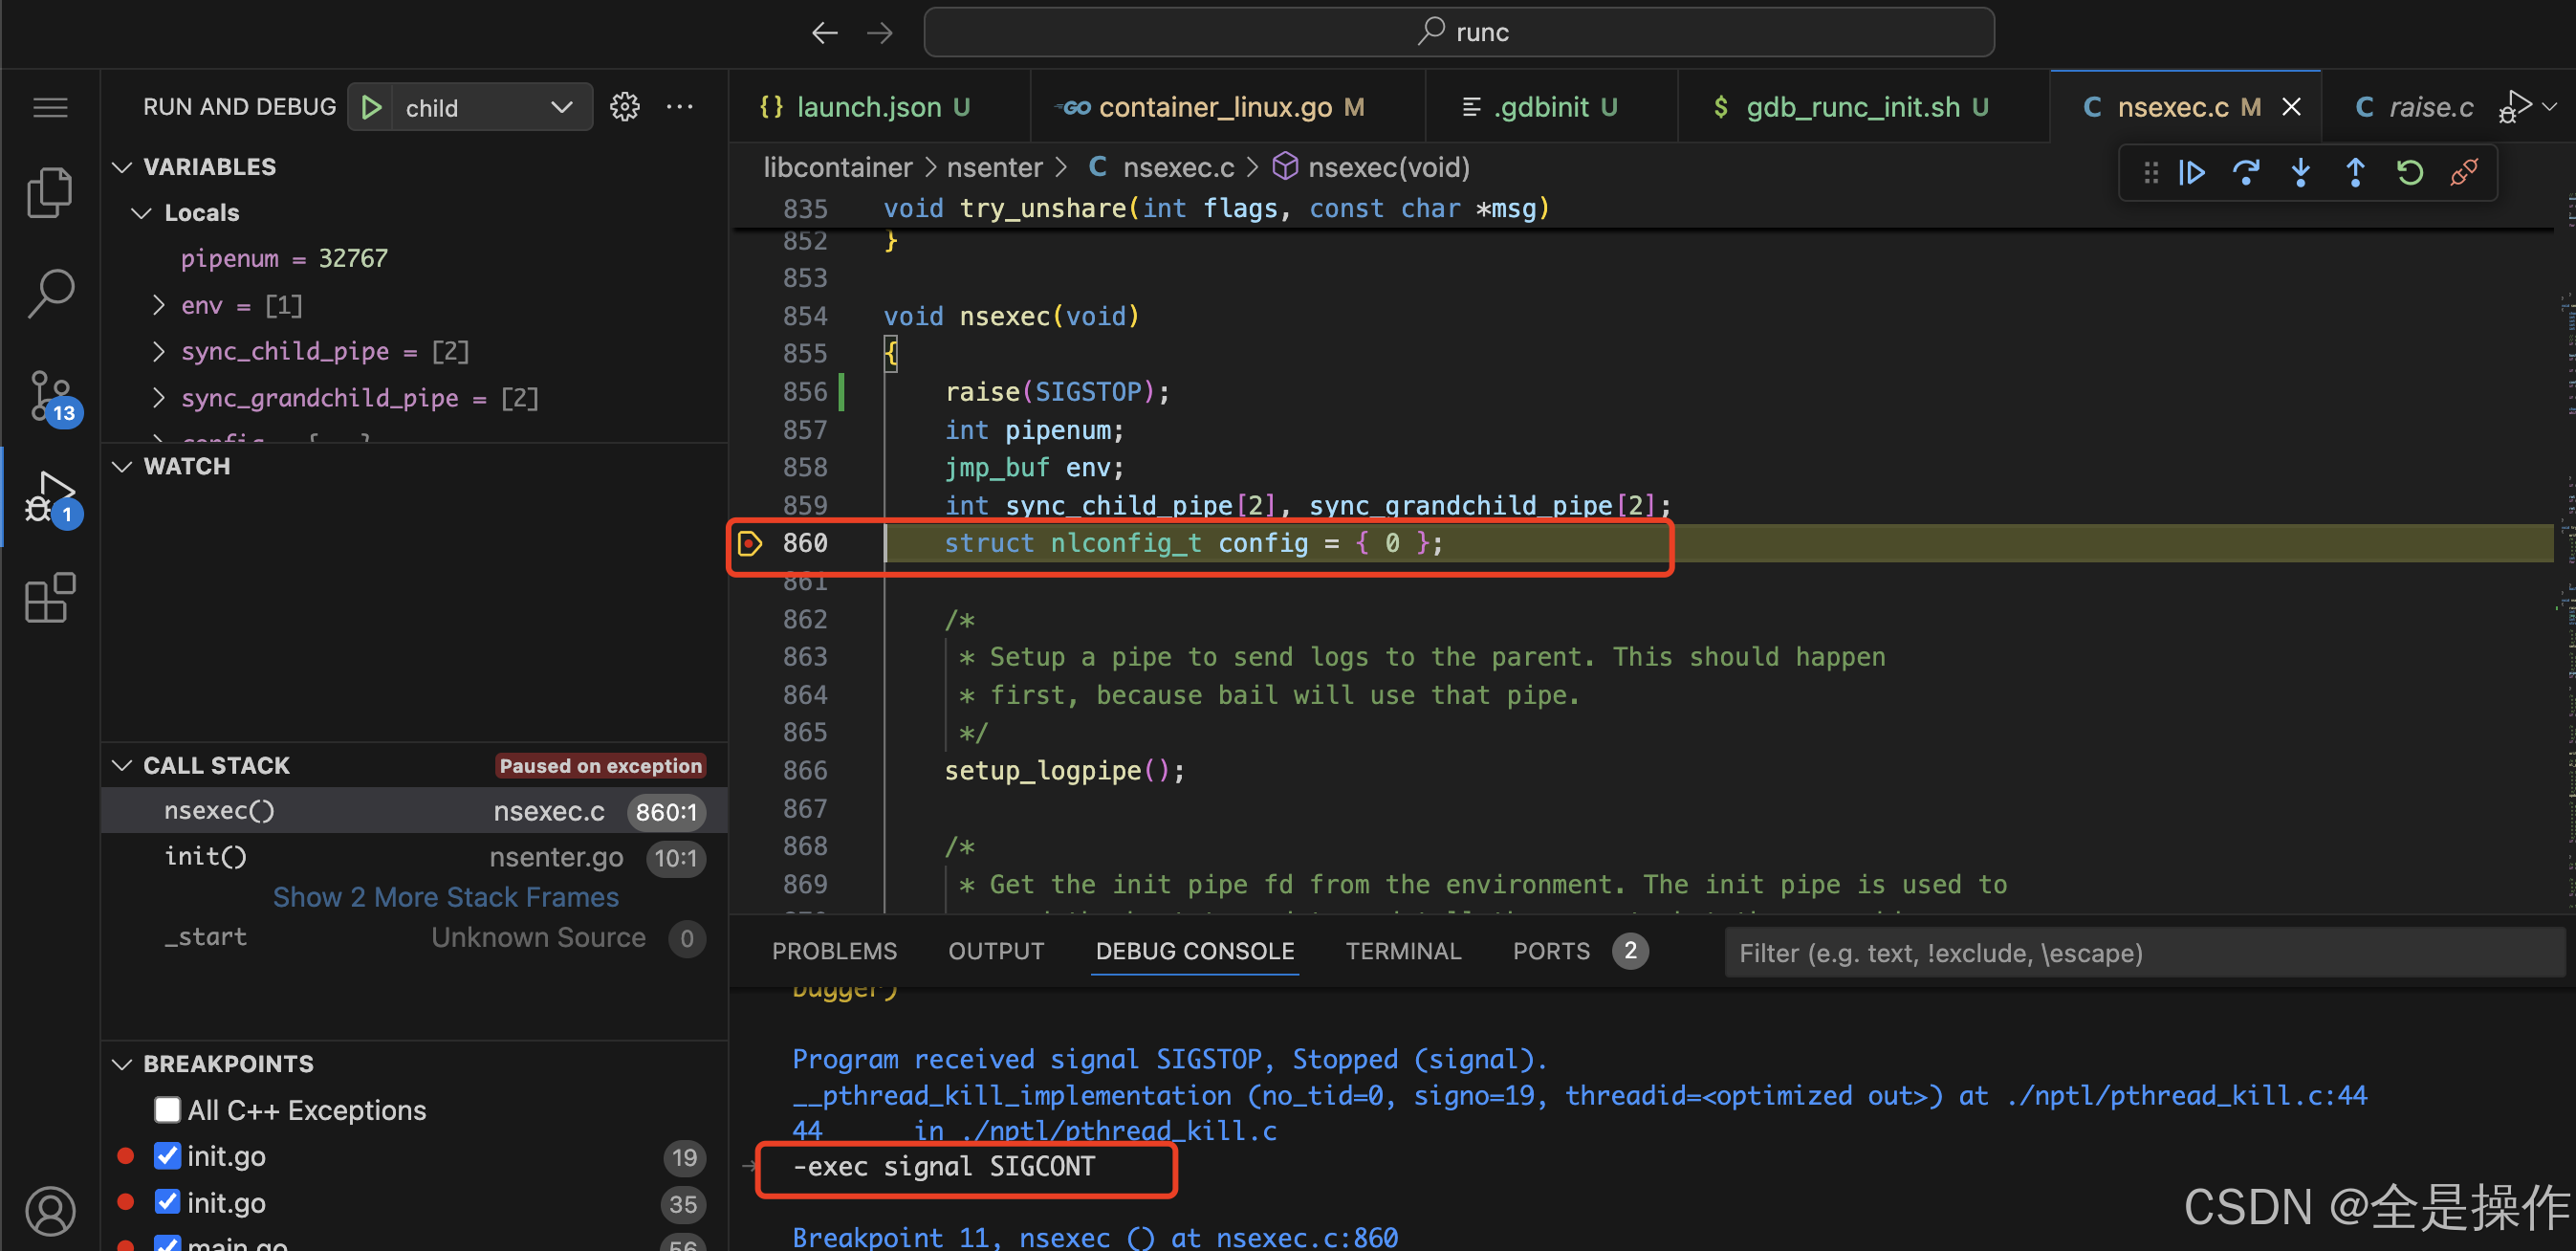Open the Extensions view

tap(50, 598)
